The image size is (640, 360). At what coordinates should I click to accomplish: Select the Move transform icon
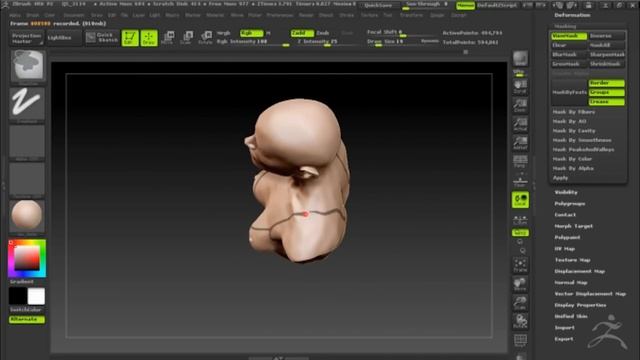tap(168, 38)
